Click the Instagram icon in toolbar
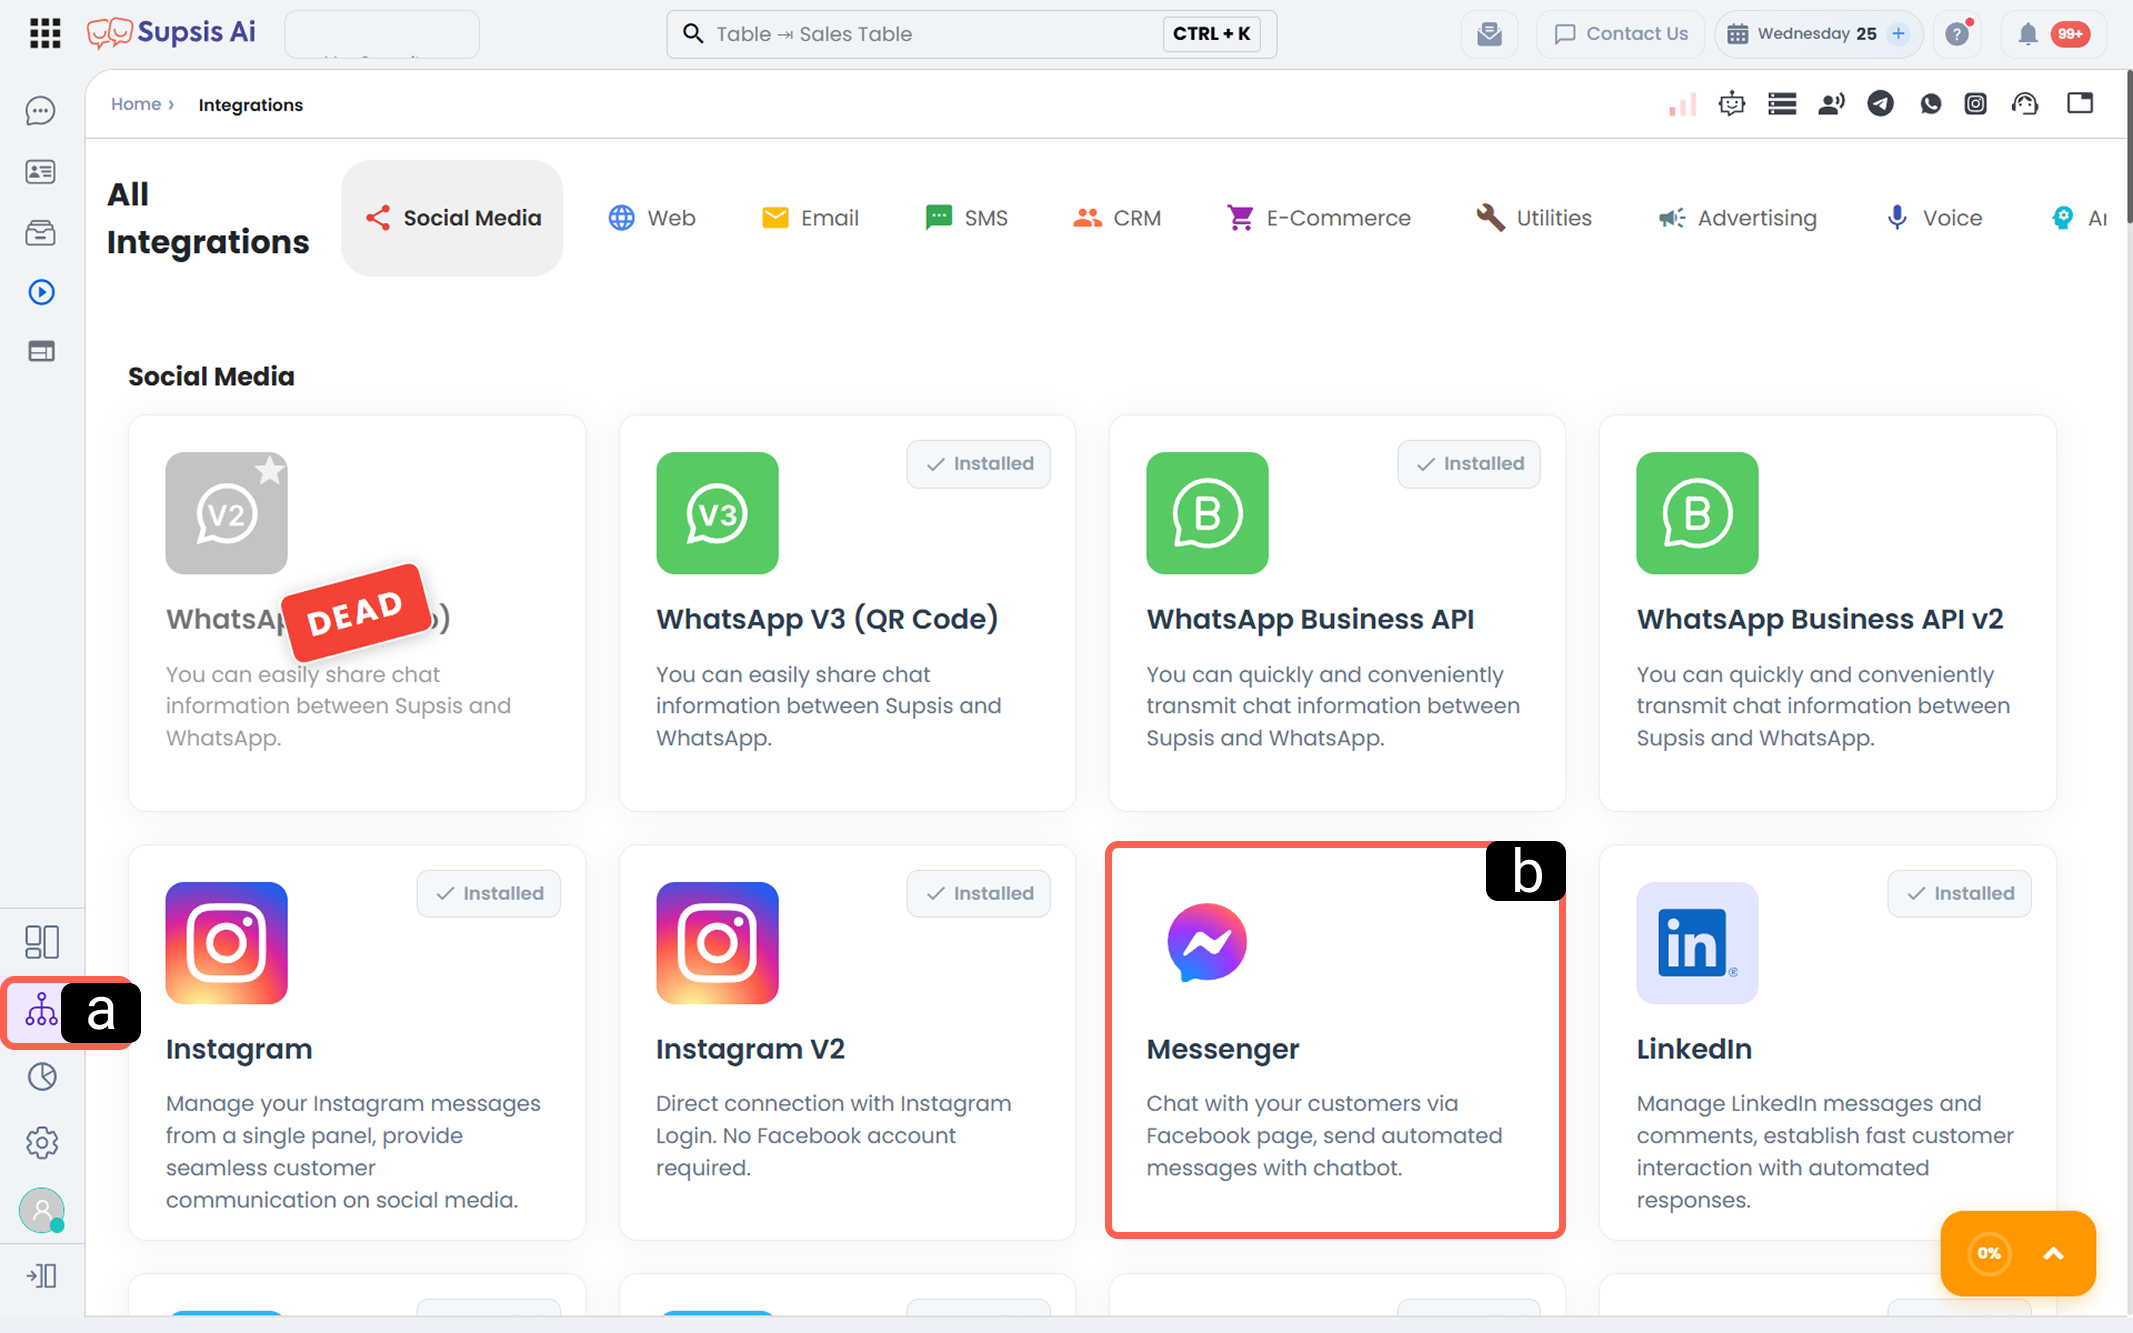This screenshot has height=1333, width=2133. [x=1976, y=104]
